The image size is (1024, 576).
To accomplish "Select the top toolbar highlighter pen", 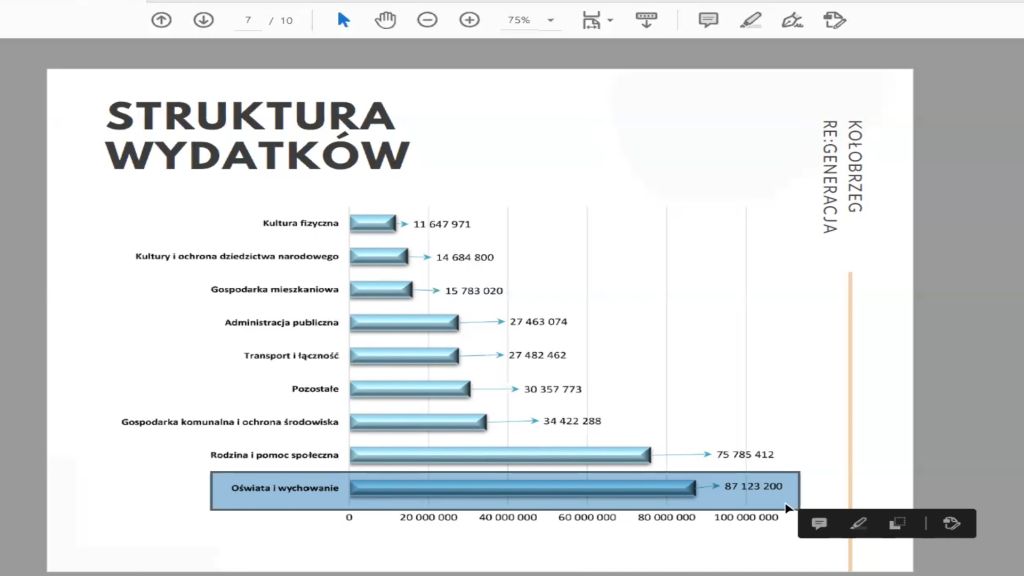I will (x=750, y=20).
